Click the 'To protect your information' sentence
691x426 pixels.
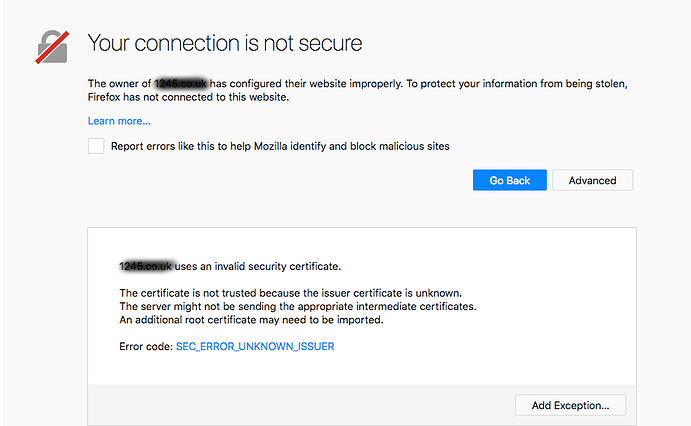(x=516, y=84)
